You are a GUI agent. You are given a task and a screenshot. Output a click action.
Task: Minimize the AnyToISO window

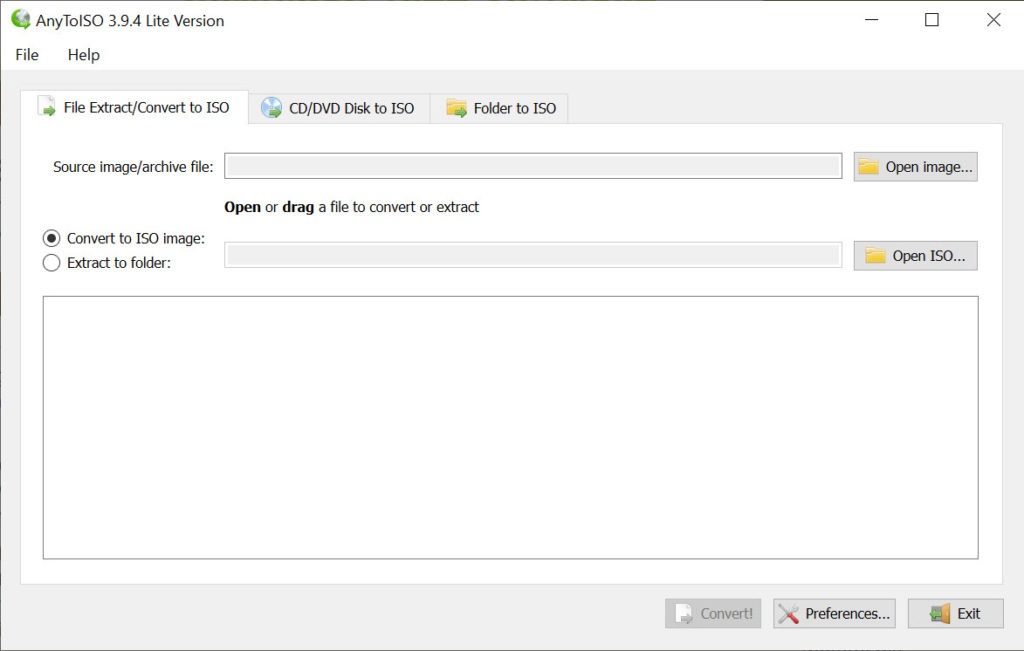[871, 20]
